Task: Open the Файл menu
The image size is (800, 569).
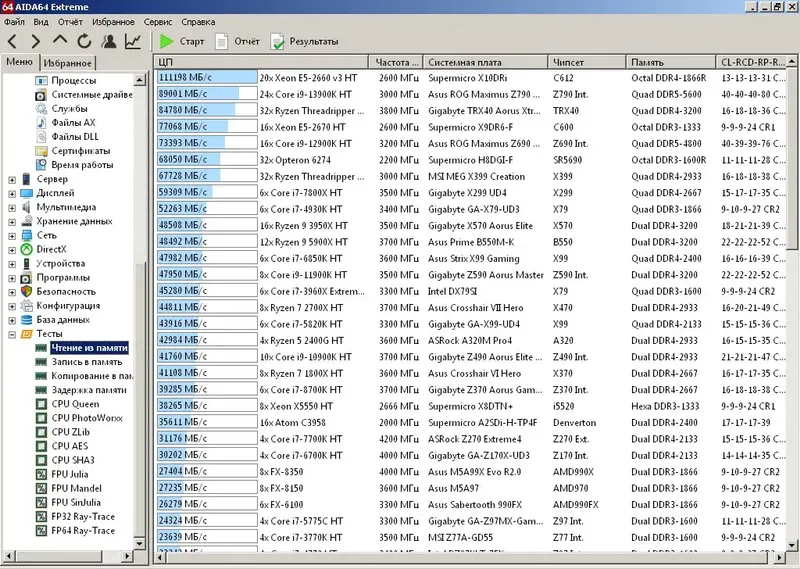Action: pos(14,22)
